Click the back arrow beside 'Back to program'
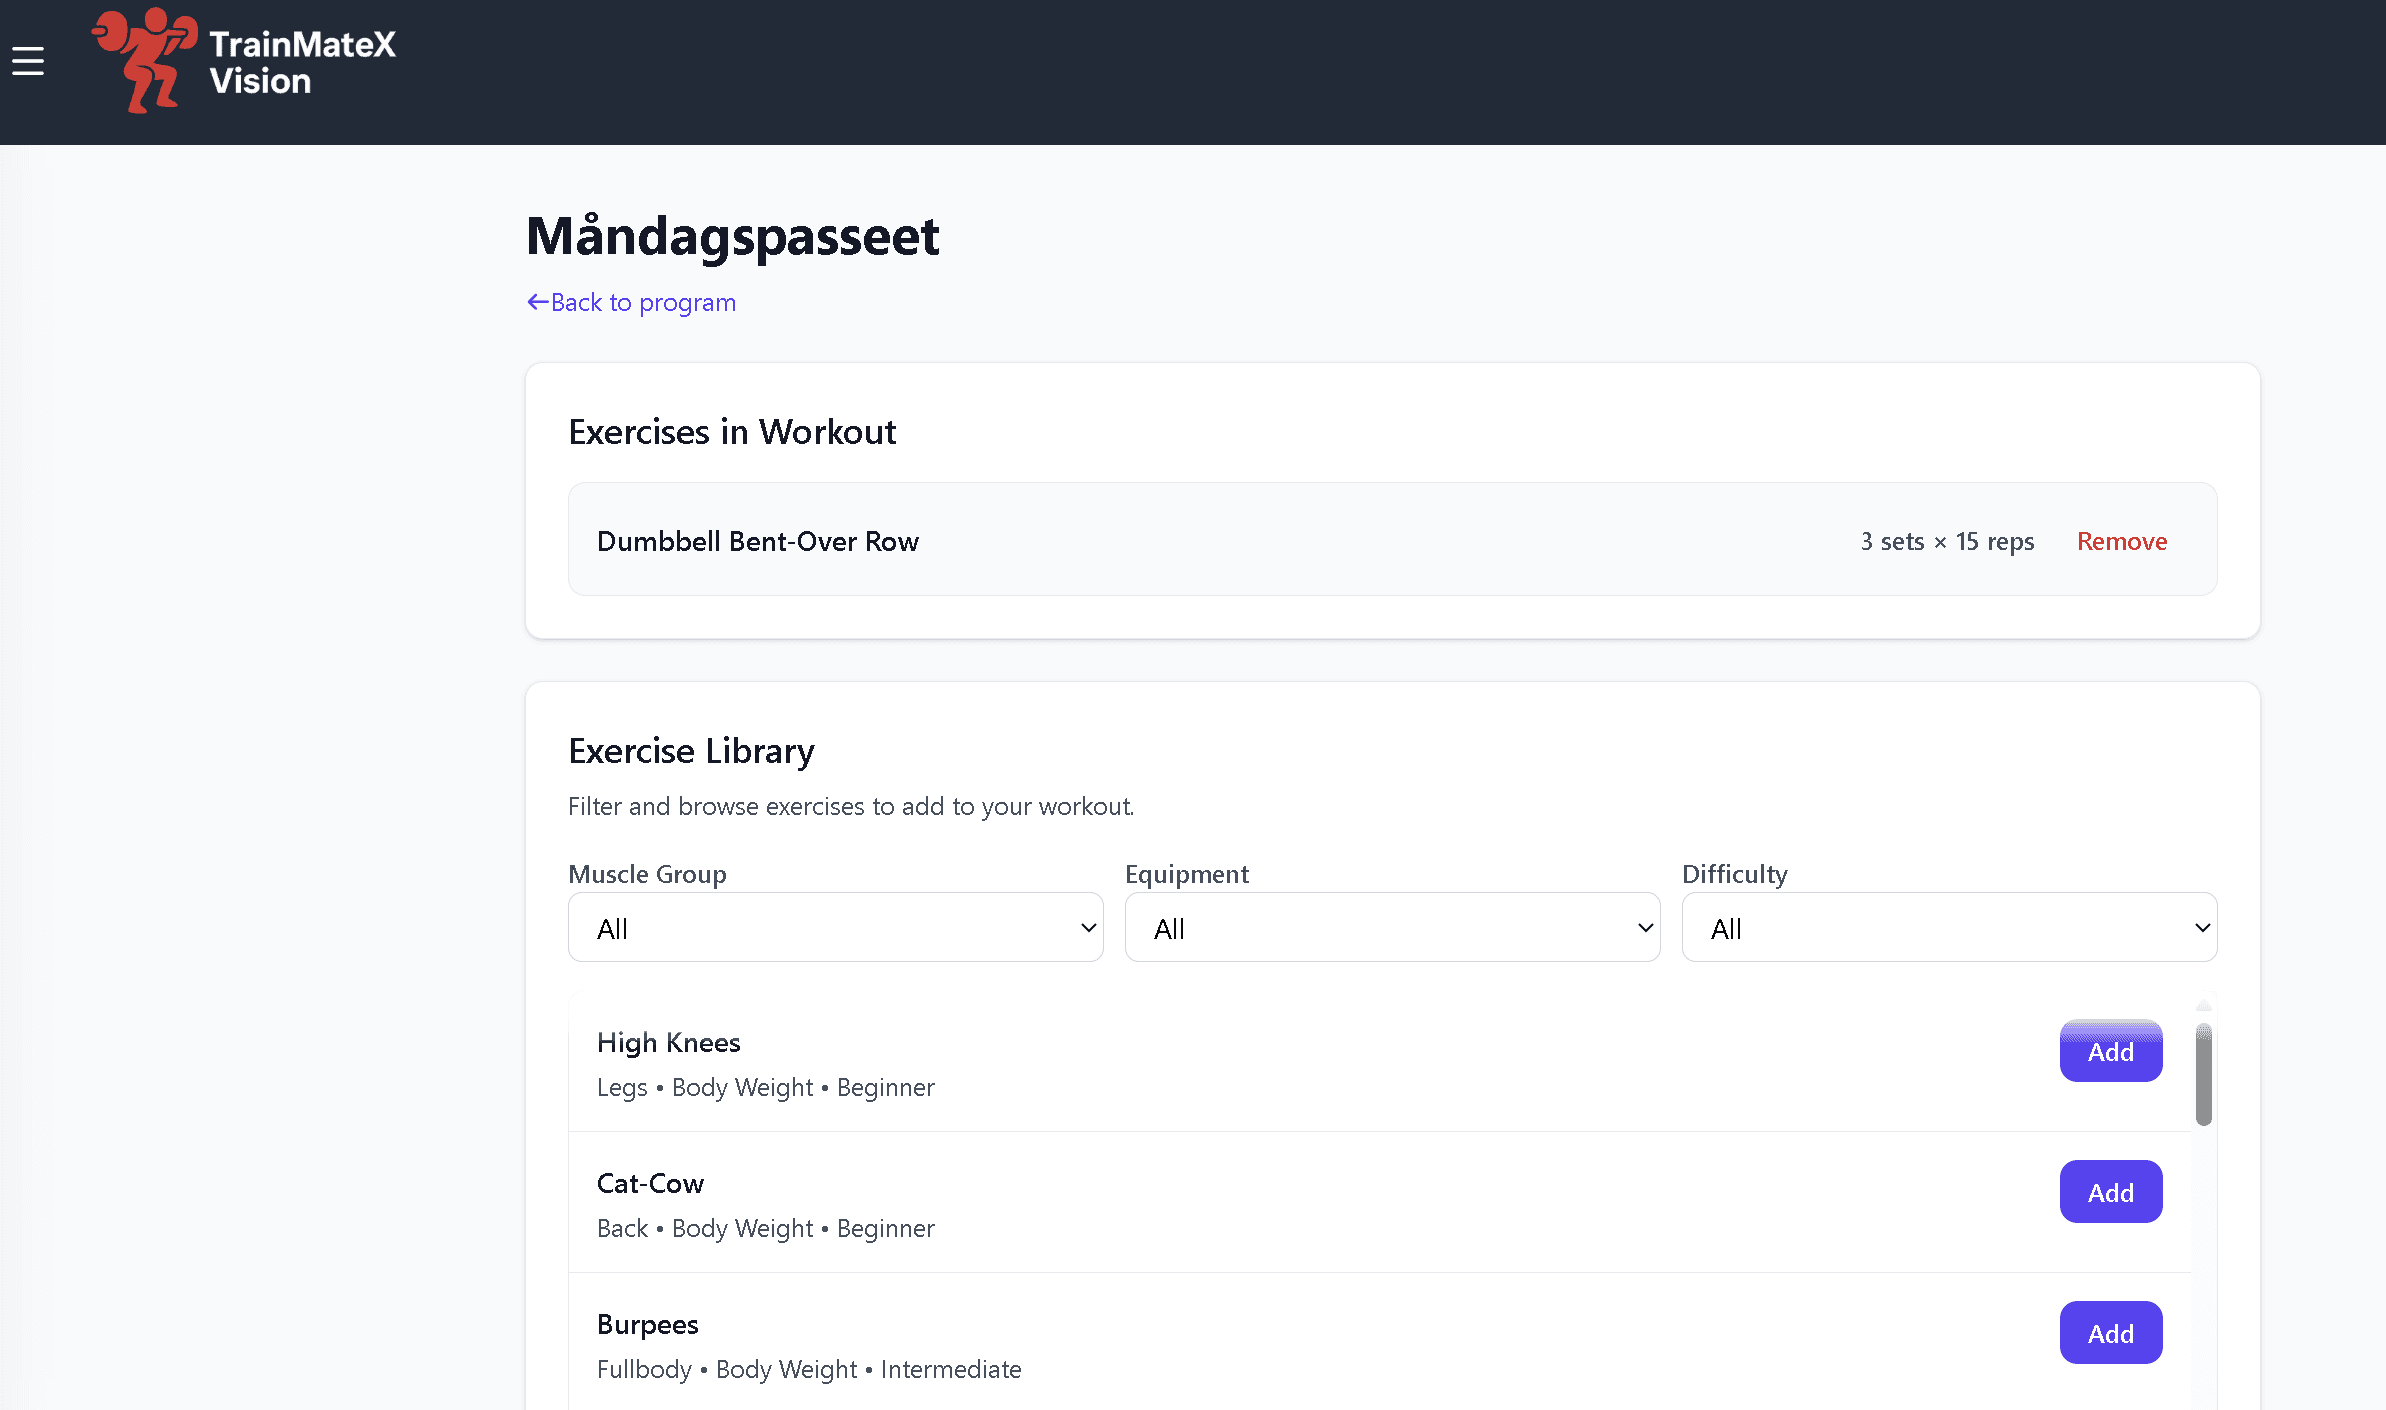The height and width of the screenshot is (1410, 2386). click(536, 301)
